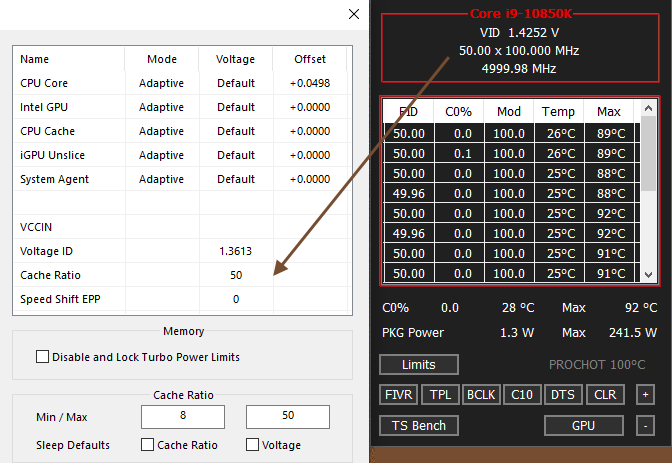Click CLR to clear max values

tap(605, 394)
